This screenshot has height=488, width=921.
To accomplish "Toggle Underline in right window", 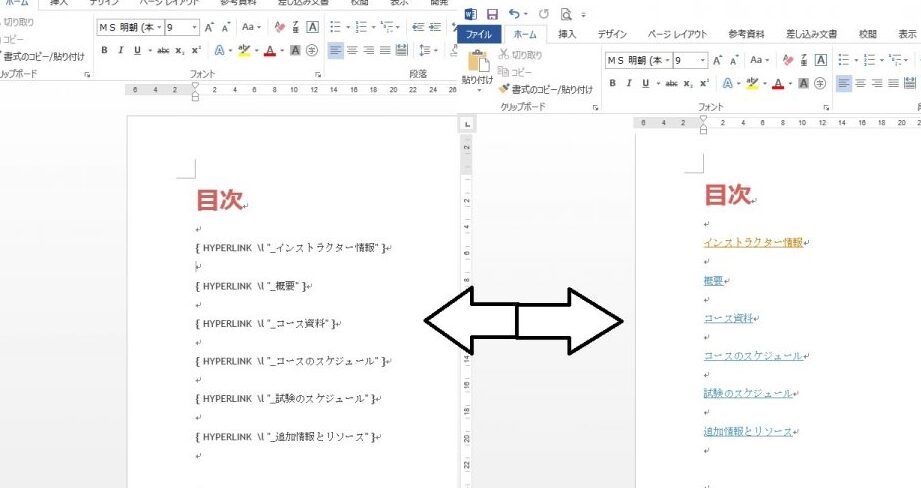I will [646, 83].
